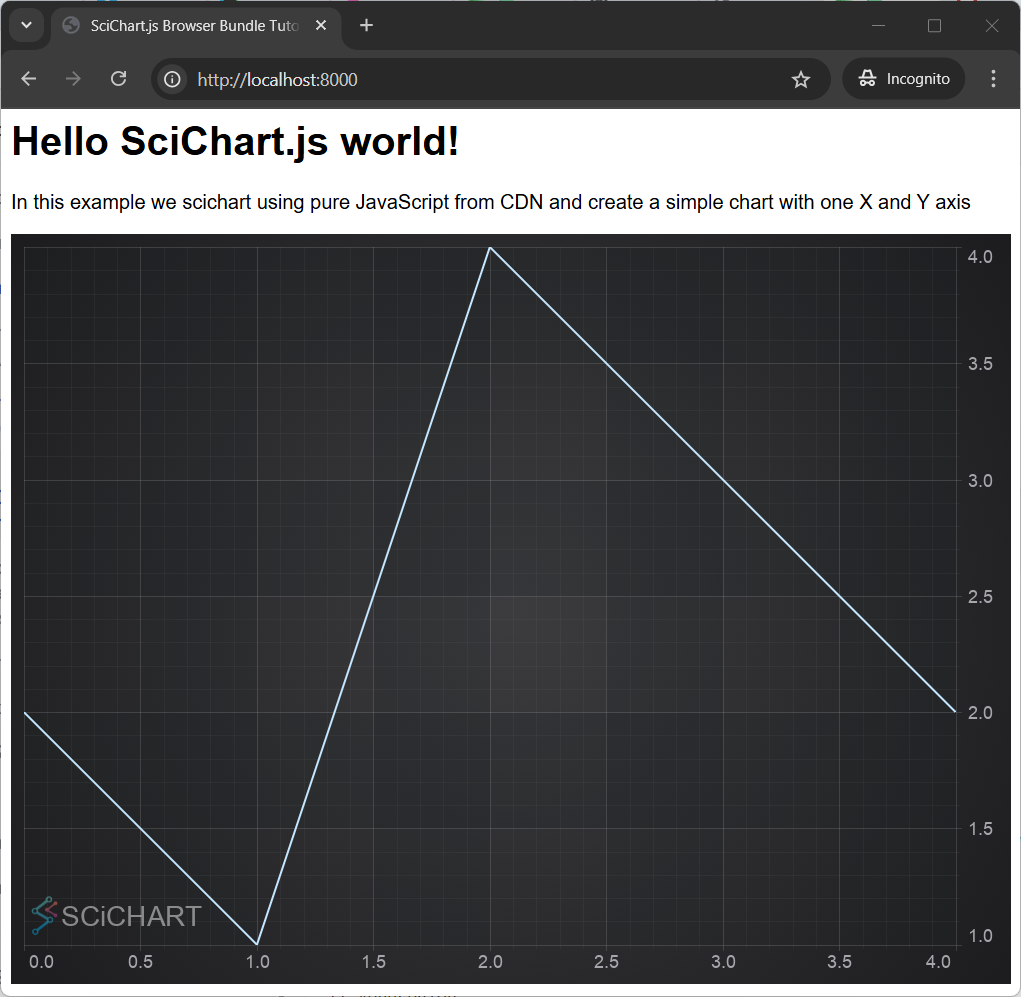Screen dimensions: 1021x997
Task: Click the chart line peak at x 2.0
Action: pyautogui.click(x=489, y=247)
